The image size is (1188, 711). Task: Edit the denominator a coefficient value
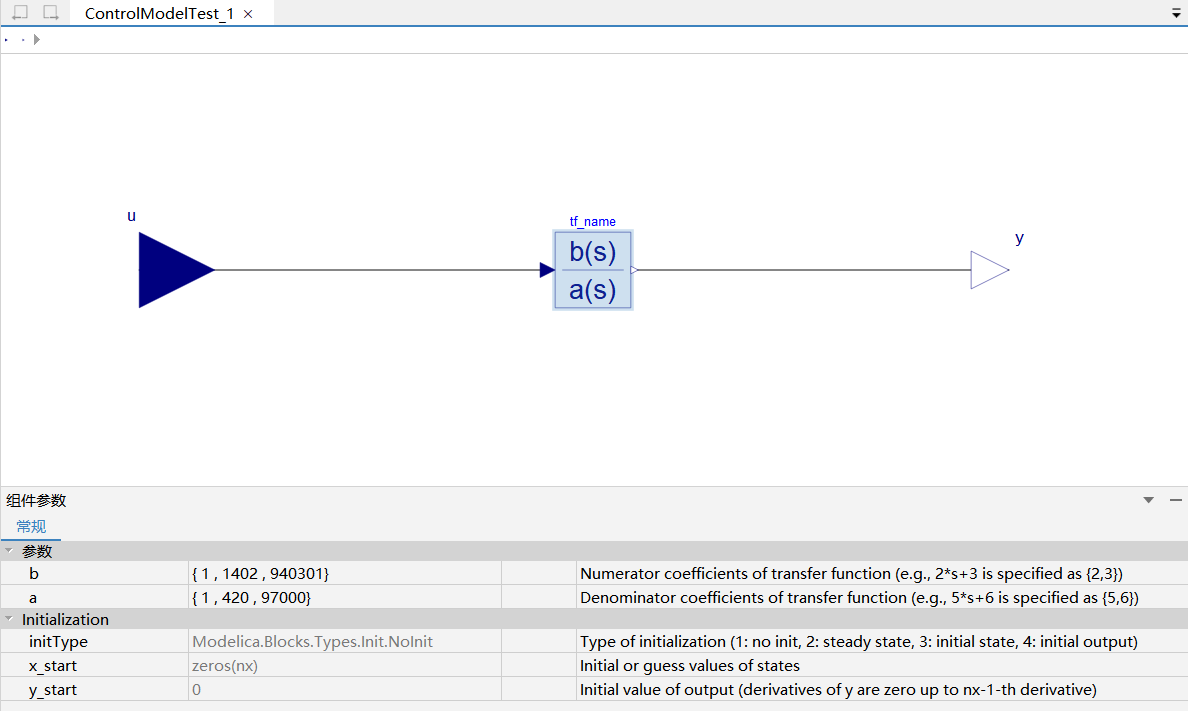click(343, 597)
